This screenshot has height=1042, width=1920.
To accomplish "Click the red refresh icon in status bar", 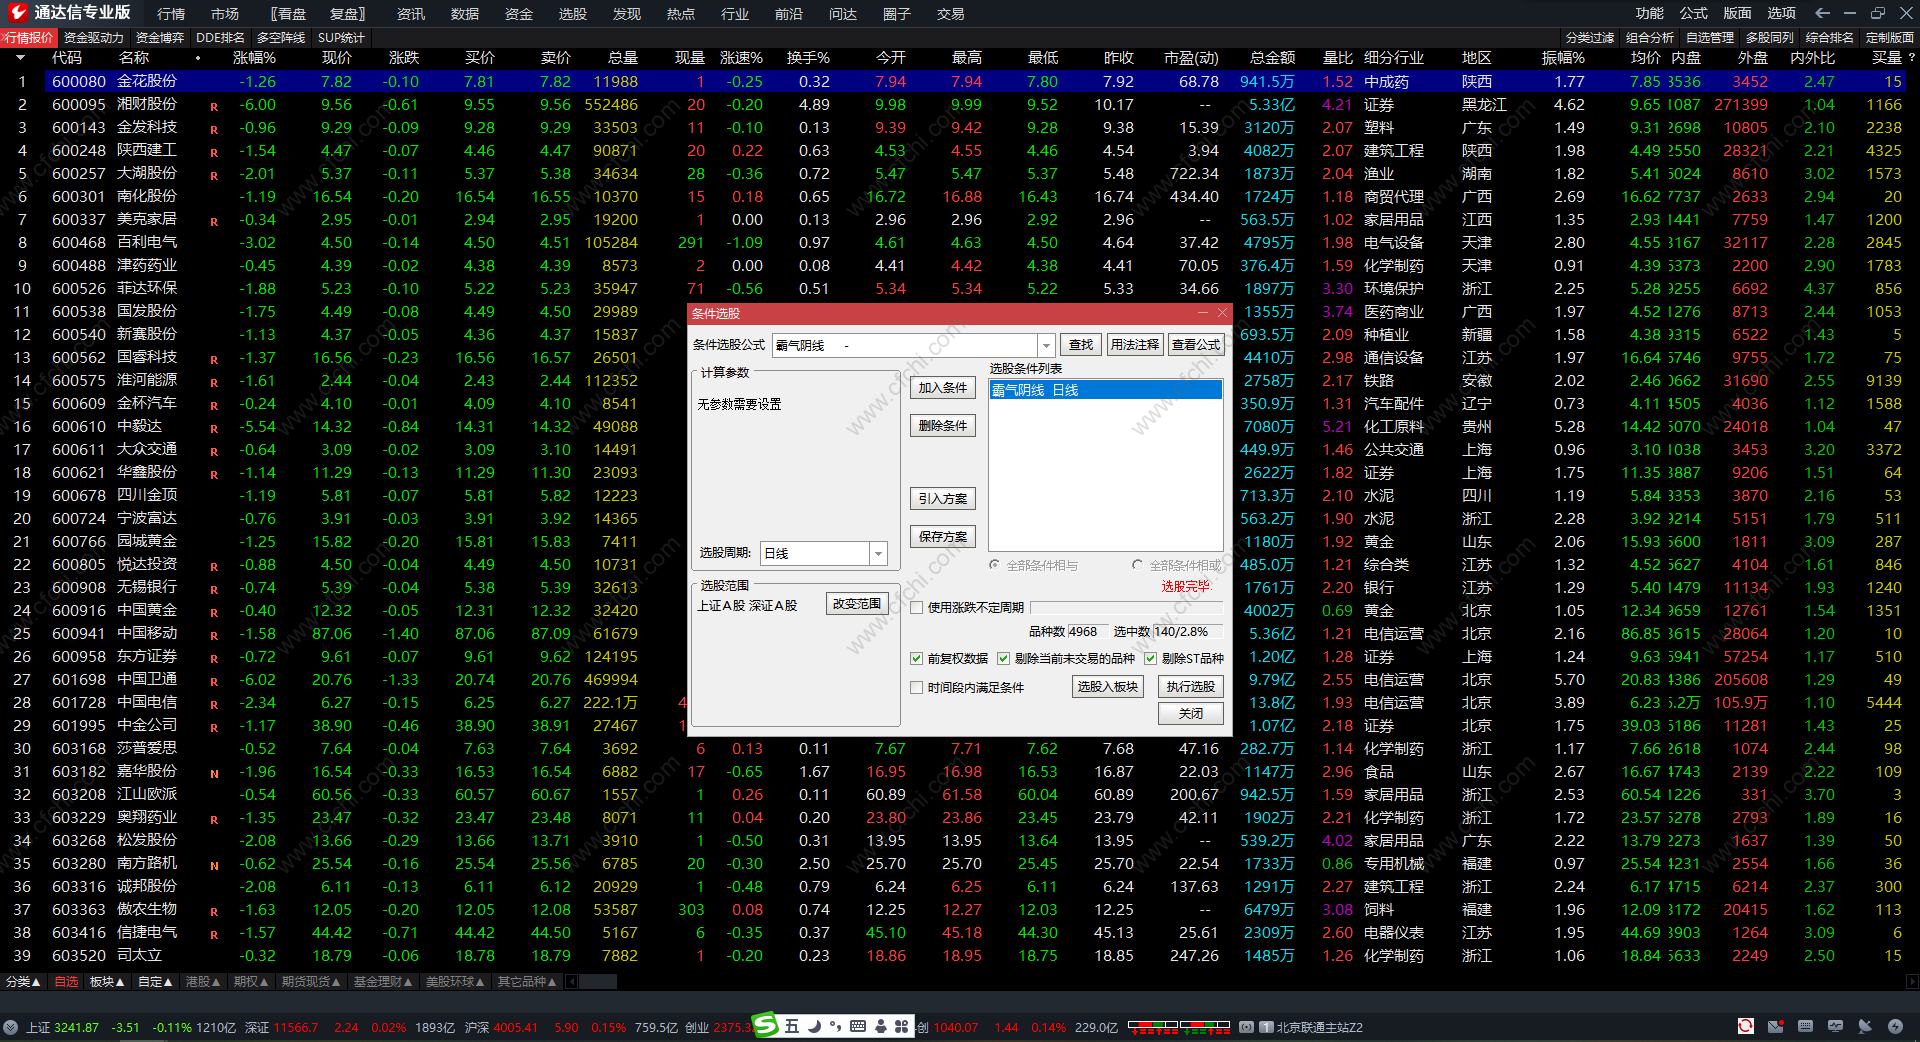I will point(1745,1026).
